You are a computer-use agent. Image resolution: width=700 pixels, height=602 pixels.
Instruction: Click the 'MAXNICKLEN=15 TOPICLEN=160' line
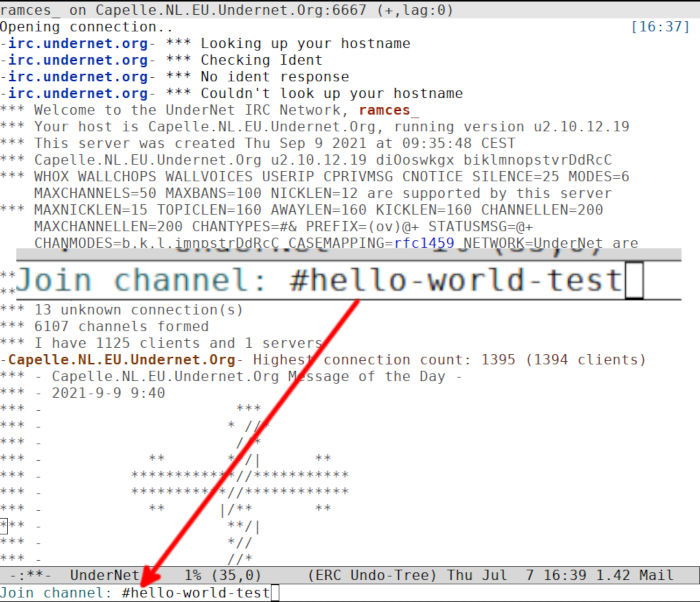coord(302,210)
